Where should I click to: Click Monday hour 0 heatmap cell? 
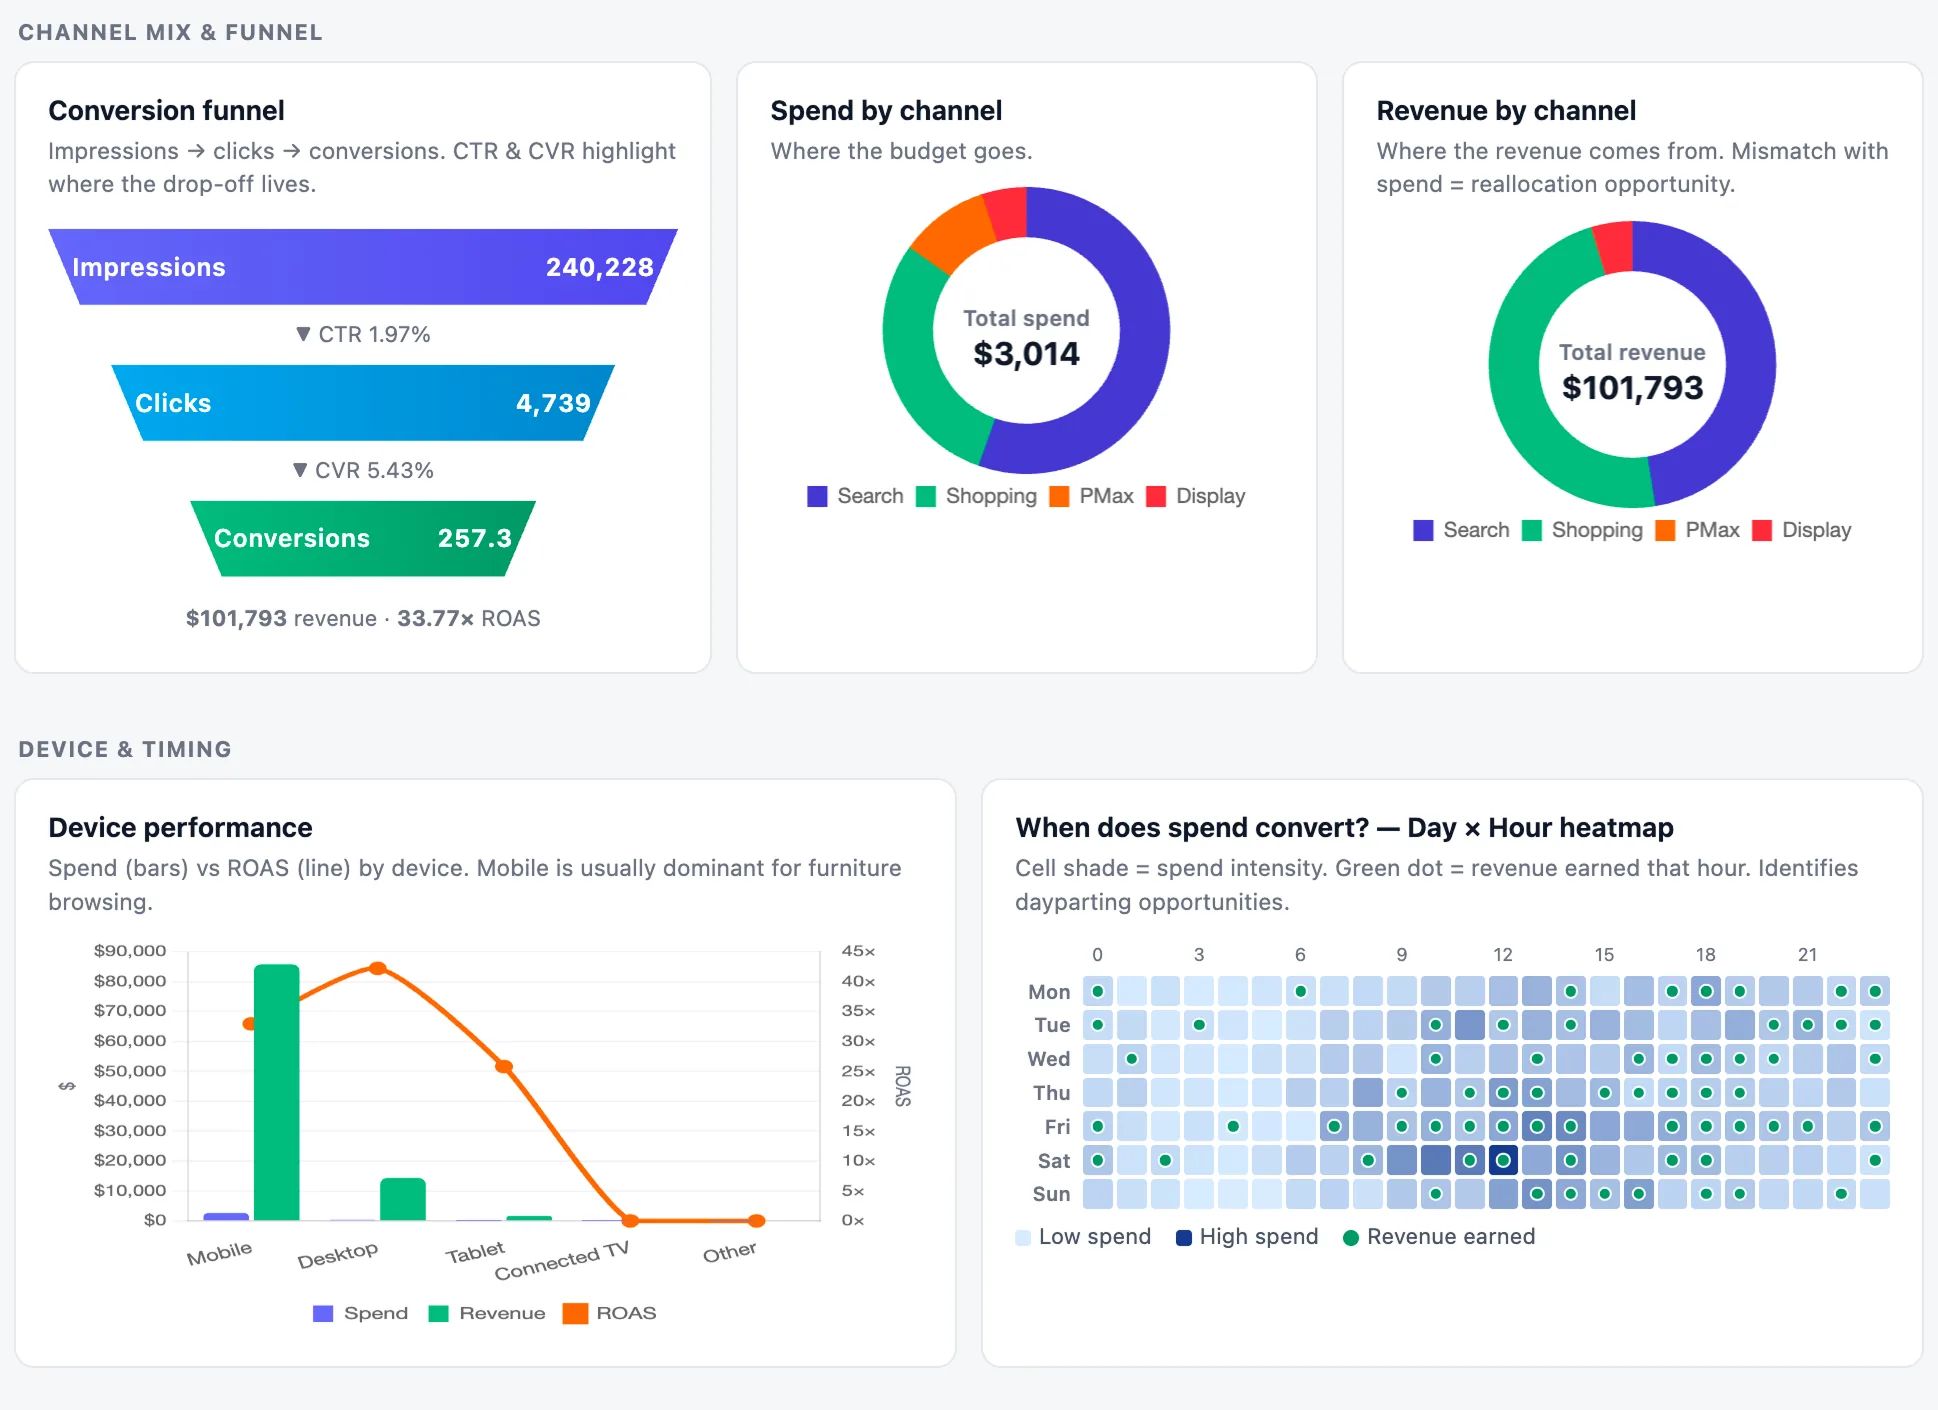click(1098, 991)
